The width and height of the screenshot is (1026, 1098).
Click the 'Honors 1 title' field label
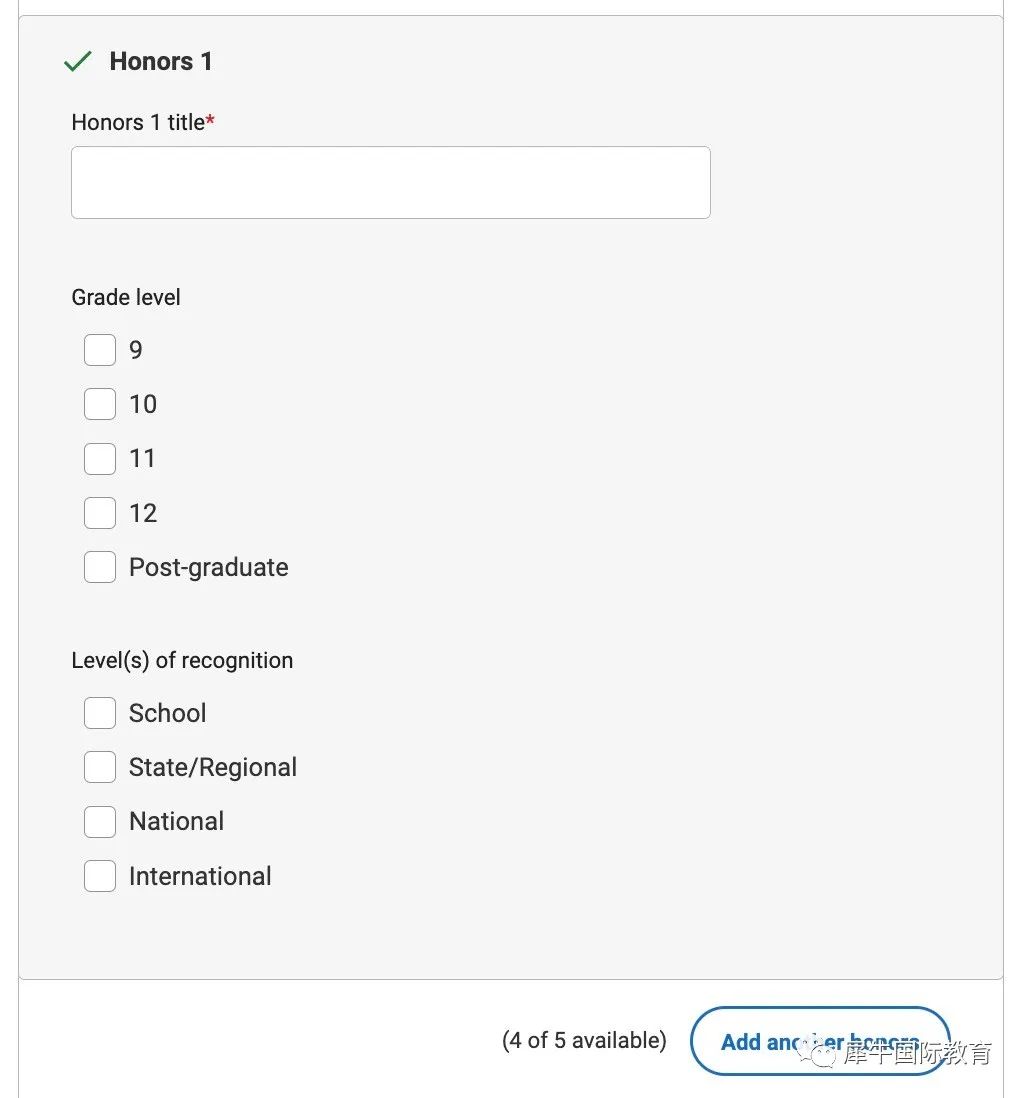click(138, 123)
